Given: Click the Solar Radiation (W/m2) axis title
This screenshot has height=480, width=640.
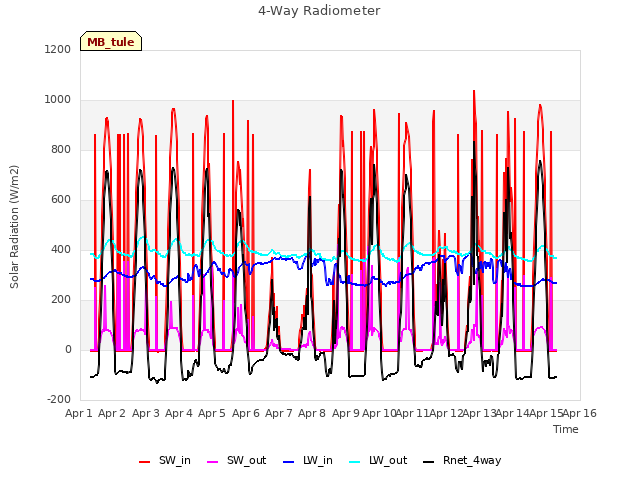Looking at the screenshot, I should tap(14, 227).
